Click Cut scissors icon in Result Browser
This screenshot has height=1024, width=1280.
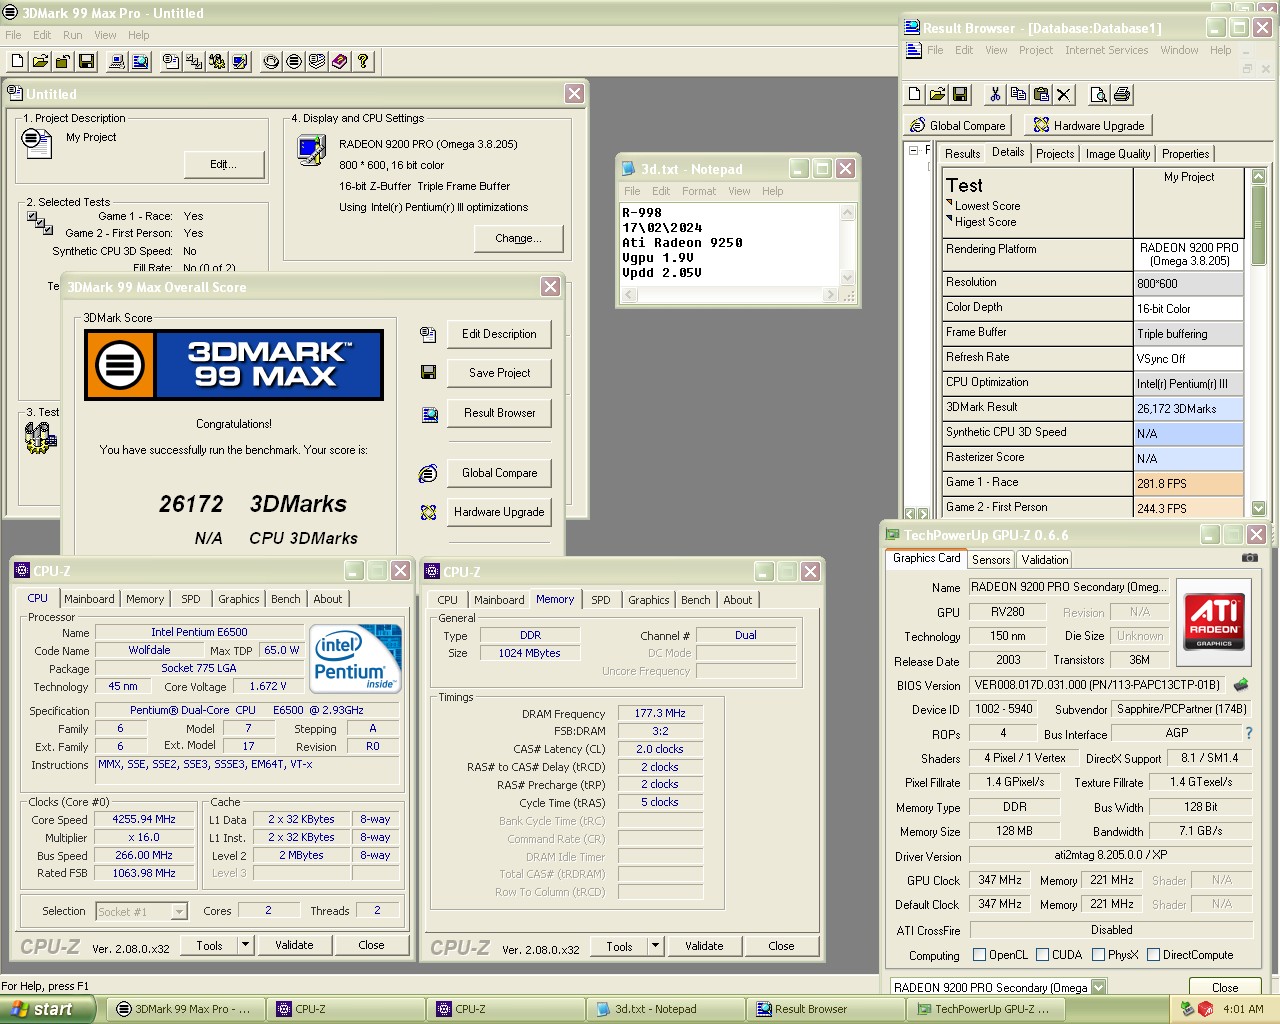click(x=995, y=94)
